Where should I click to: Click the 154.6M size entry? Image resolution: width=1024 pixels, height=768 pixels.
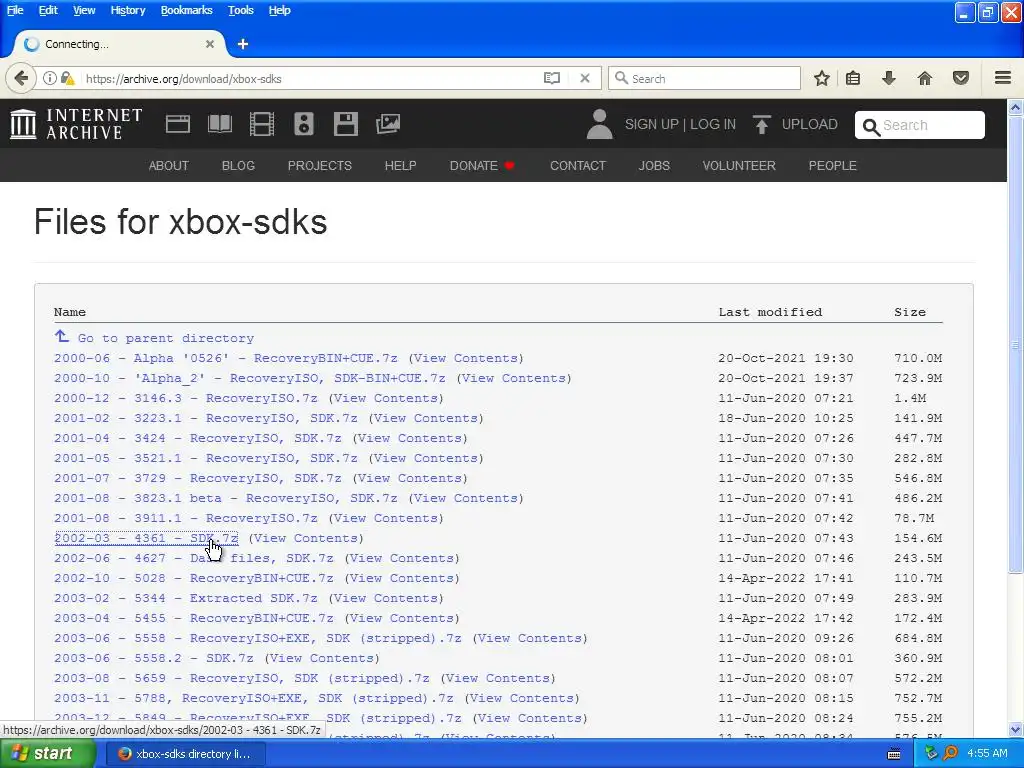pyautogui.click(x=918, y=538)
